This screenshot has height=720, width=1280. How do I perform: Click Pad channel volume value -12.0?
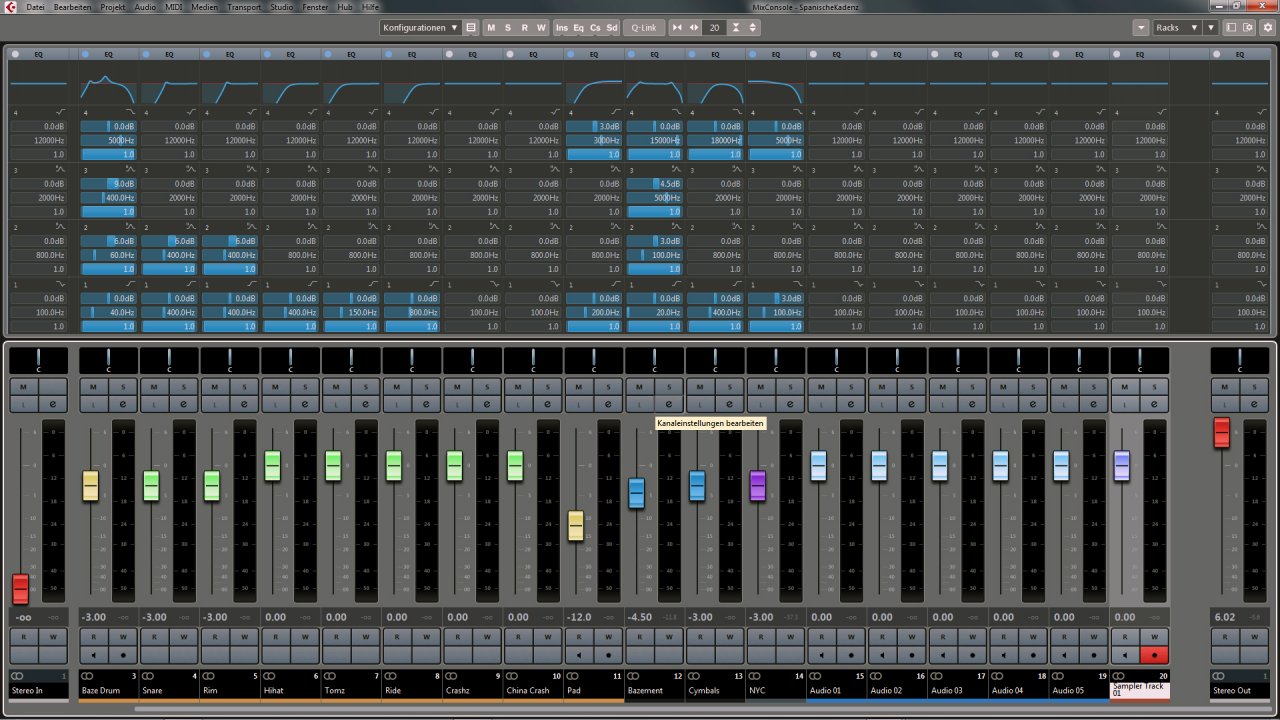tap(579, 617)
